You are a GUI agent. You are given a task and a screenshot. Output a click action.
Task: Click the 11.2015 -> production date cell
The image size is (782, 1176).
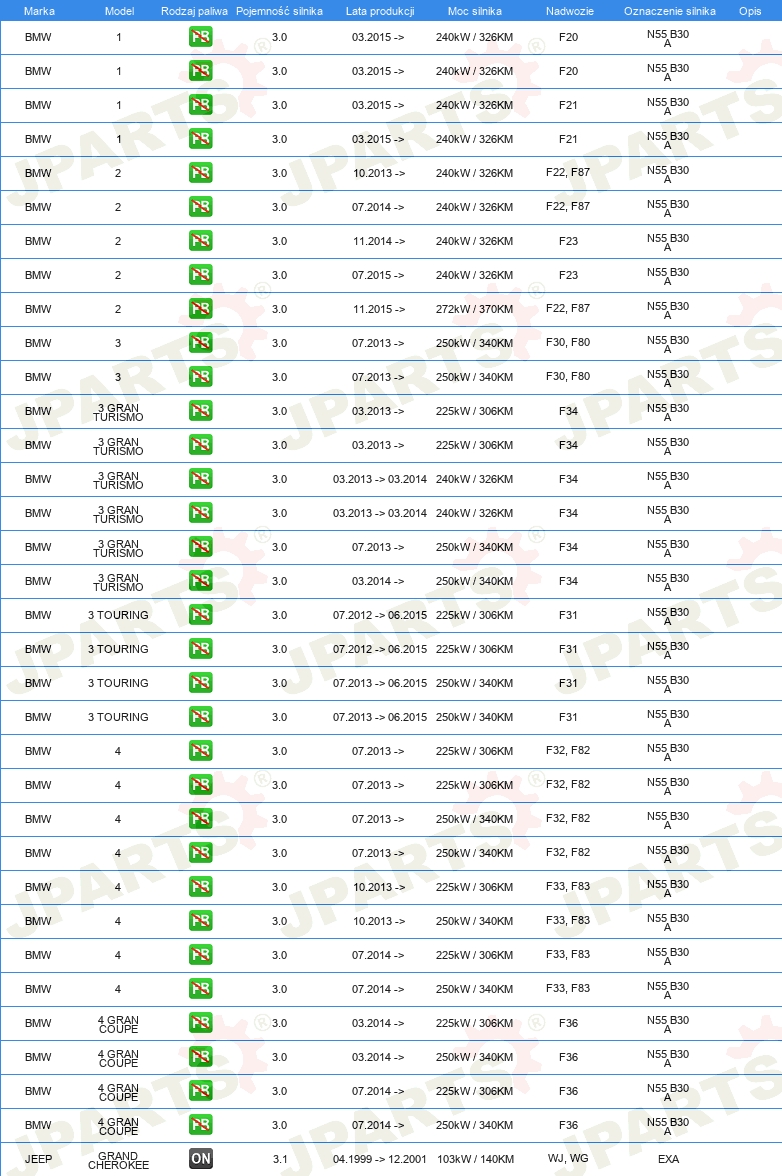click(x=379, y=309)
